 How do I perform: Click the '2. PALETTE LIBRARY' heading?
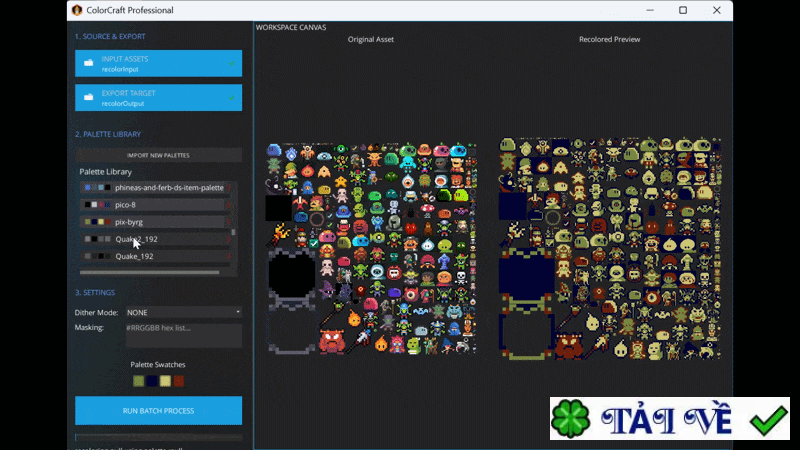(x=108, y=134)
